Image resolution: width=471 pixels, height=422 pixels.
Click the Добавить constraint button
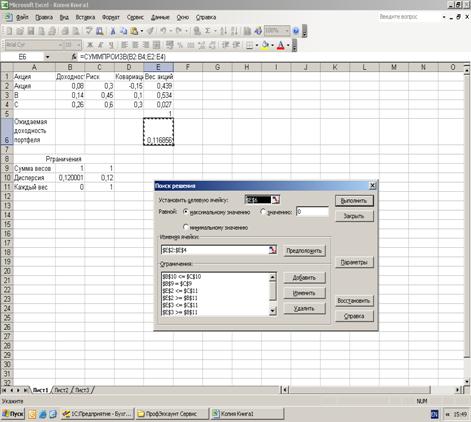[x=304, y=278]
